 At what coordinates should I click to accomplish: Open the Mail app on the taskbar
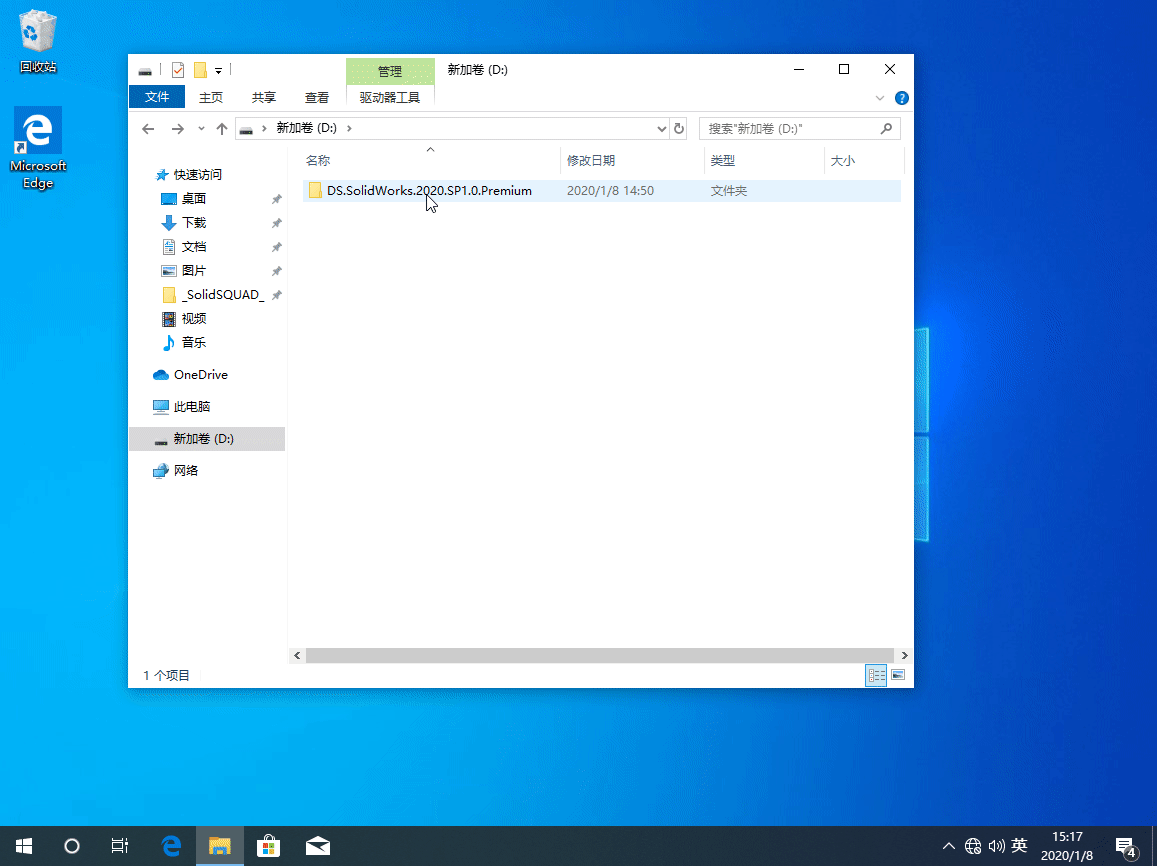[317, 846]
